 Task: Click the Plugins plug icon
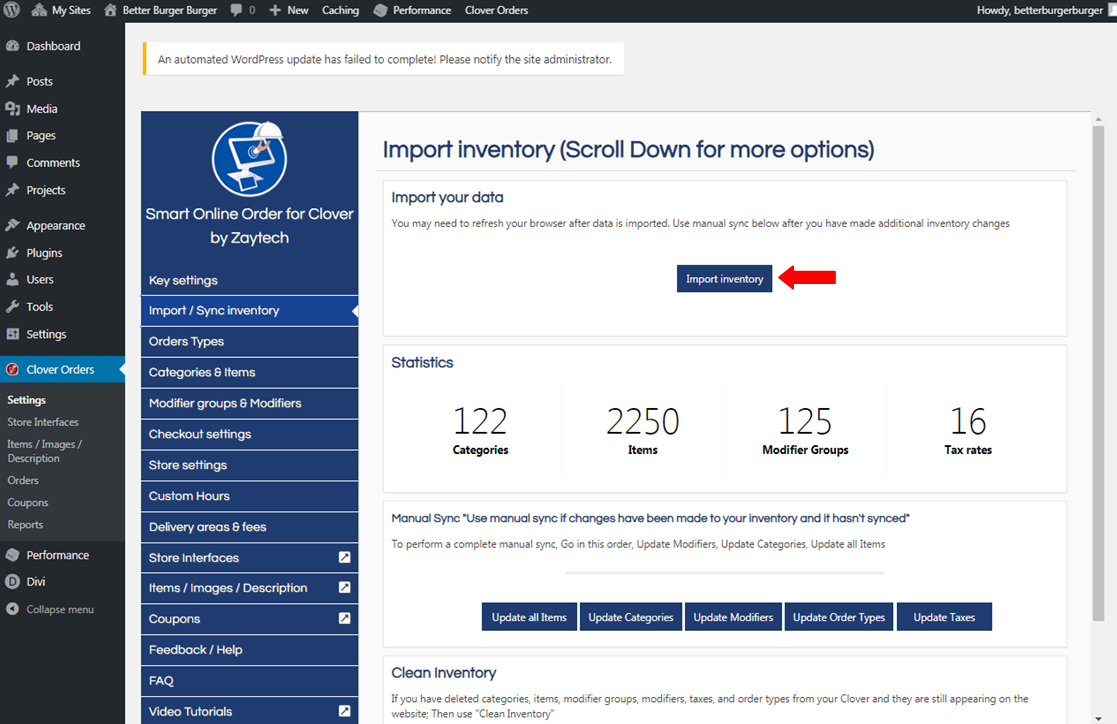pyautogui.click(x=12, y=252)
